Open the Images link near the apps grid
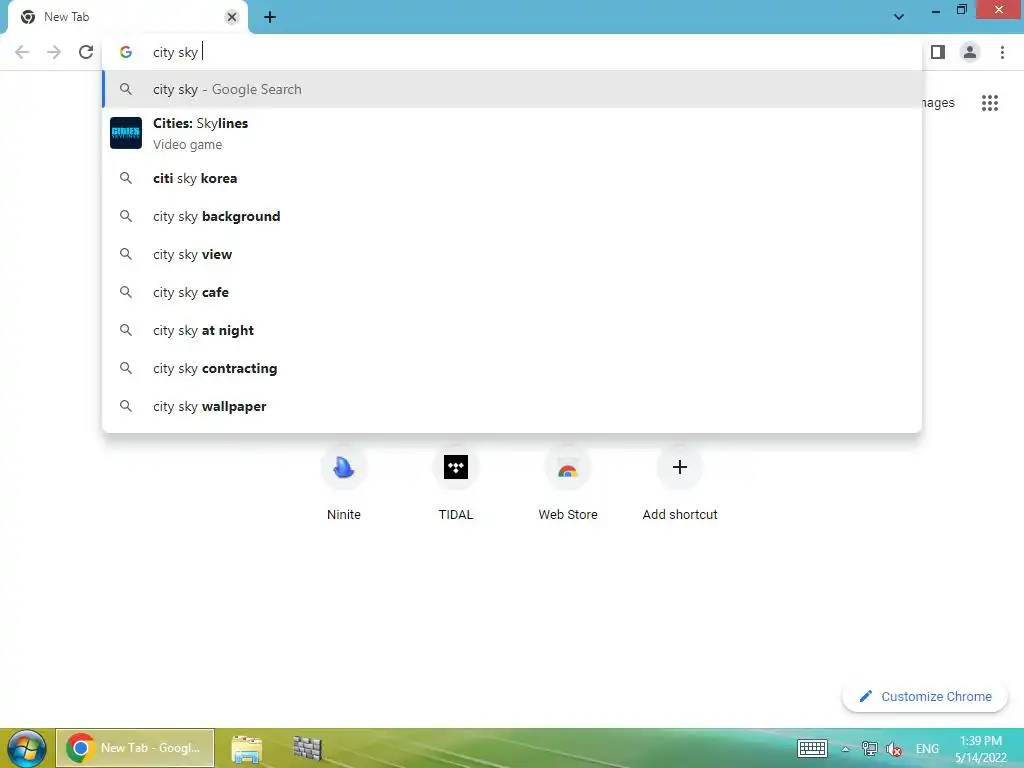Image resolution: width=1024 pixels, height=768 pixels. (x=938, y=103)
